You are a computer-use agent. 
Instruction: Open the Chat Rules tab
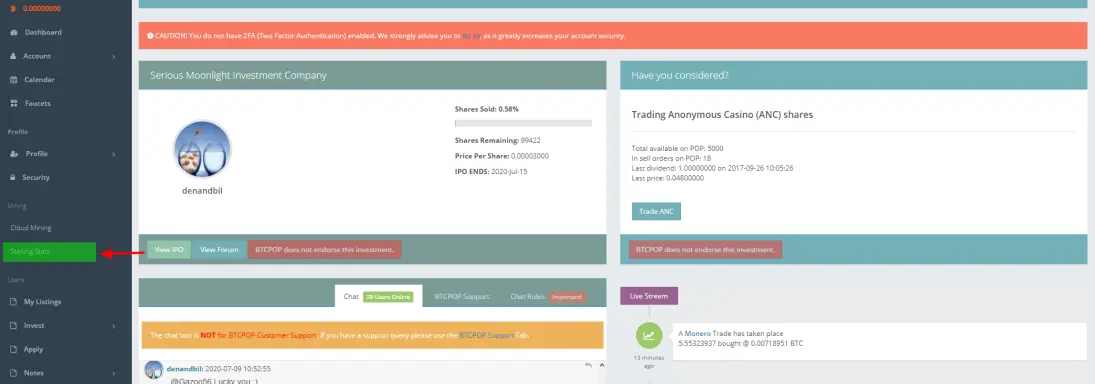pos(527,297)
